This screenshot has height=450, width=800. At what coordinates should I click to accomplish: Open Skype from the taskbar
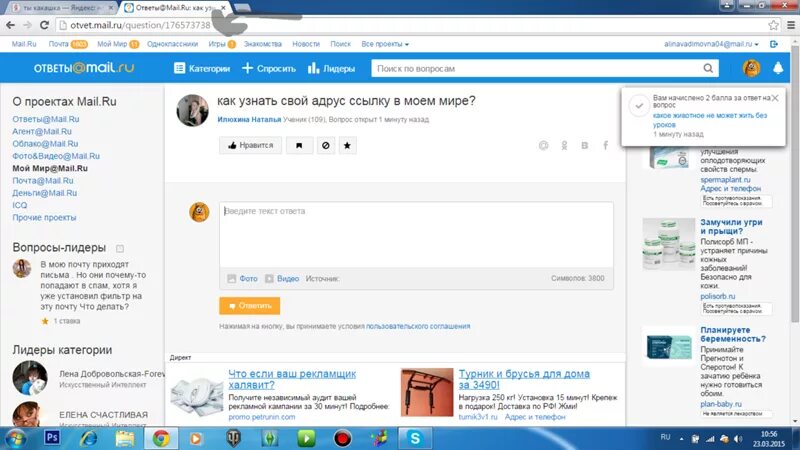coord(415,438)
